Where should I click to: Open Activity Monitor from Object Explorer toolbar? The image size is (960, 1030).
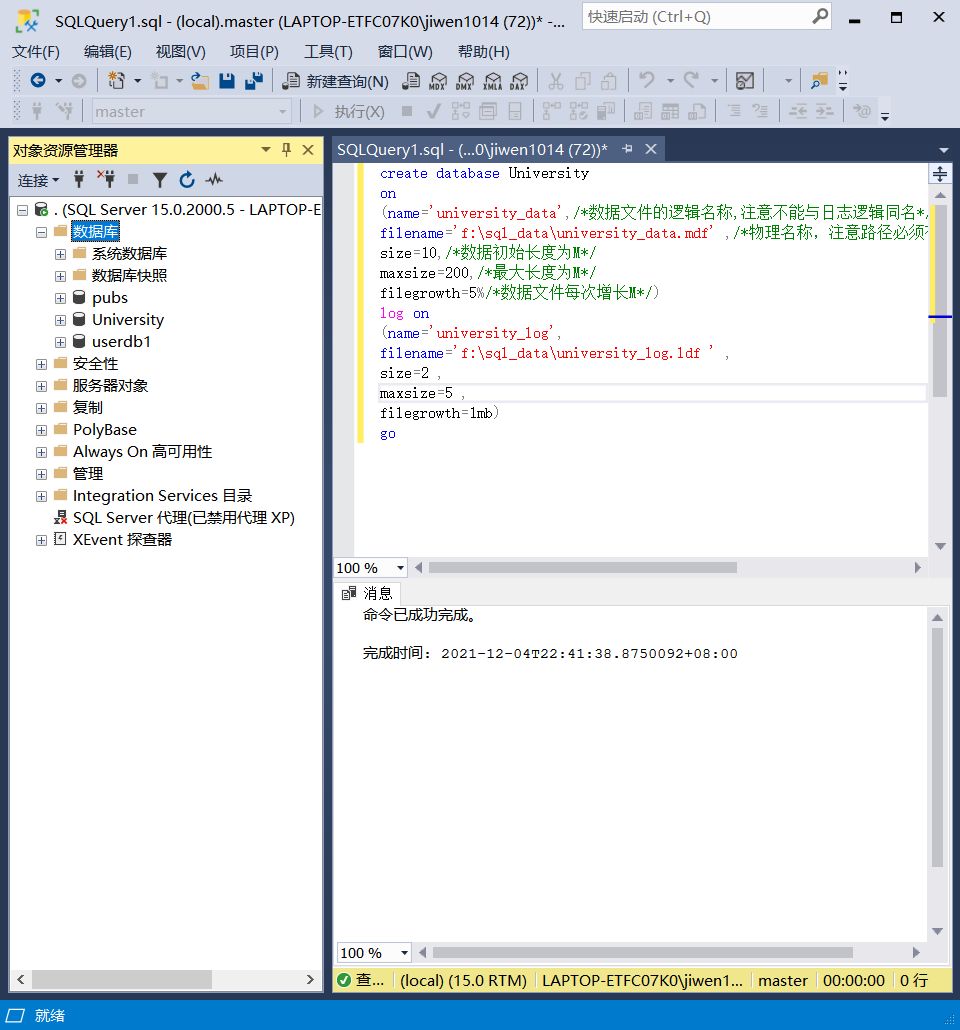(214, 179)
